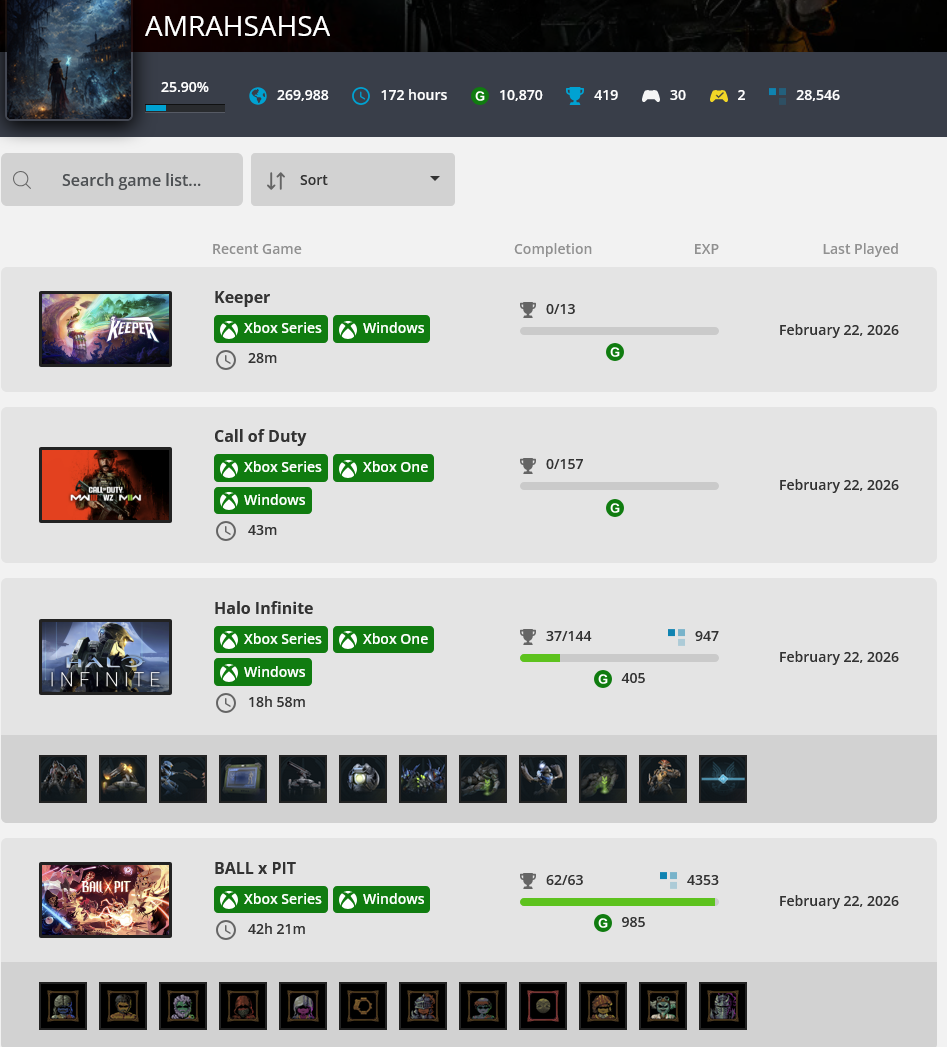The height and width of the screenshot is (1047, 947).
Task: Click Call of Duty's trophy icon beside 0/157
Action: [528, 465]
